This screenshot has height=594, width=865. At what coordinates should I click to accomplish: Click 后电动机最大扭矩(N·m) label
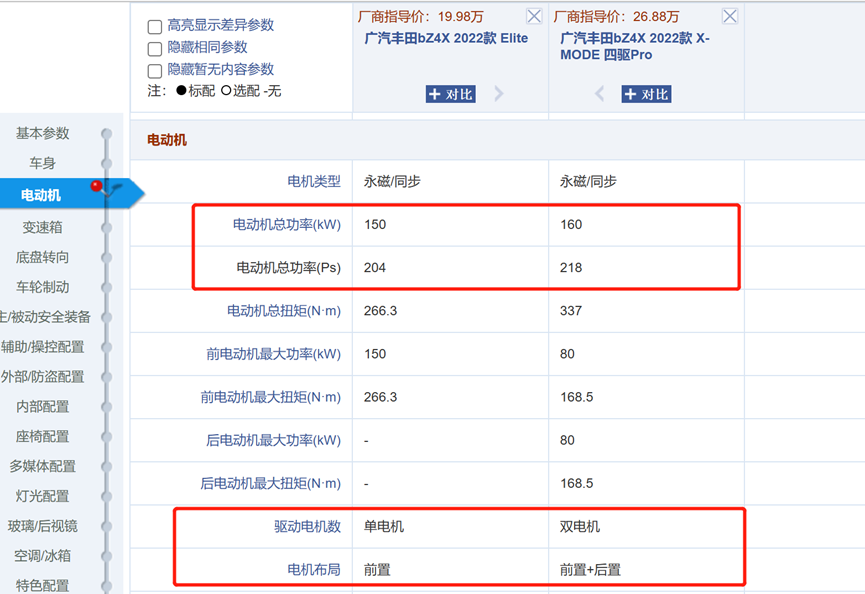pyautogui.click(x=271, y=483)
